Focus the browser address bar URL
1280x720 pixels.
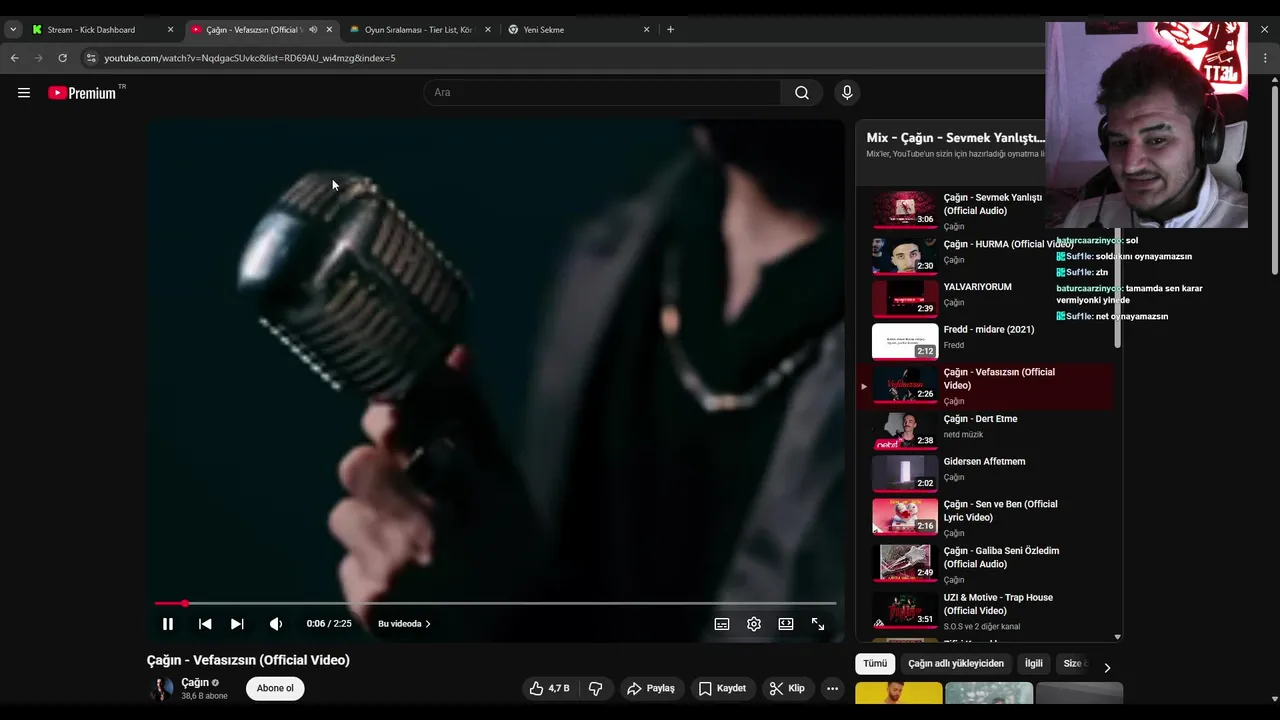pos(250,58)
